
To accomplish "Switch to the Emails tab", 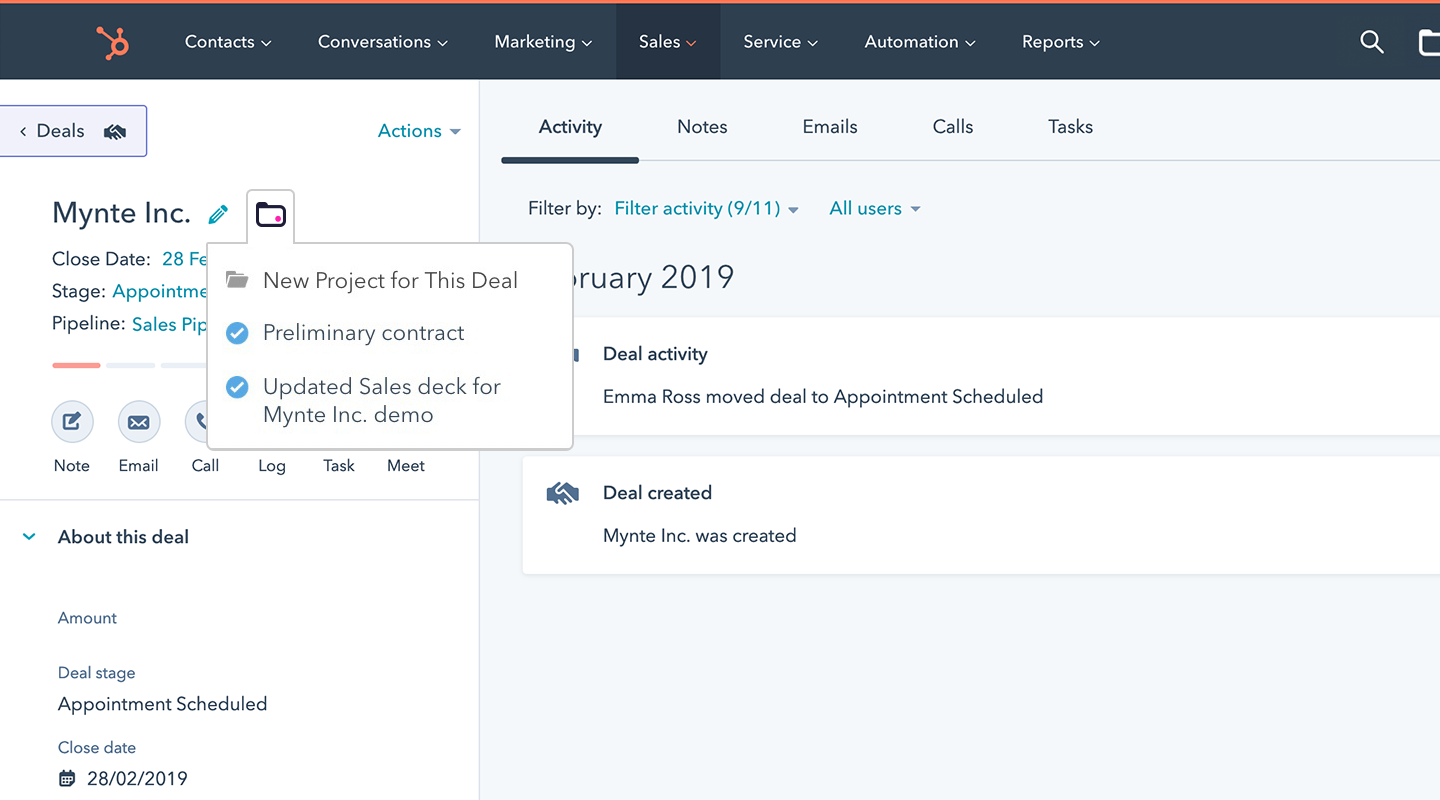I will pyautogui.click(x=830, y=127).
